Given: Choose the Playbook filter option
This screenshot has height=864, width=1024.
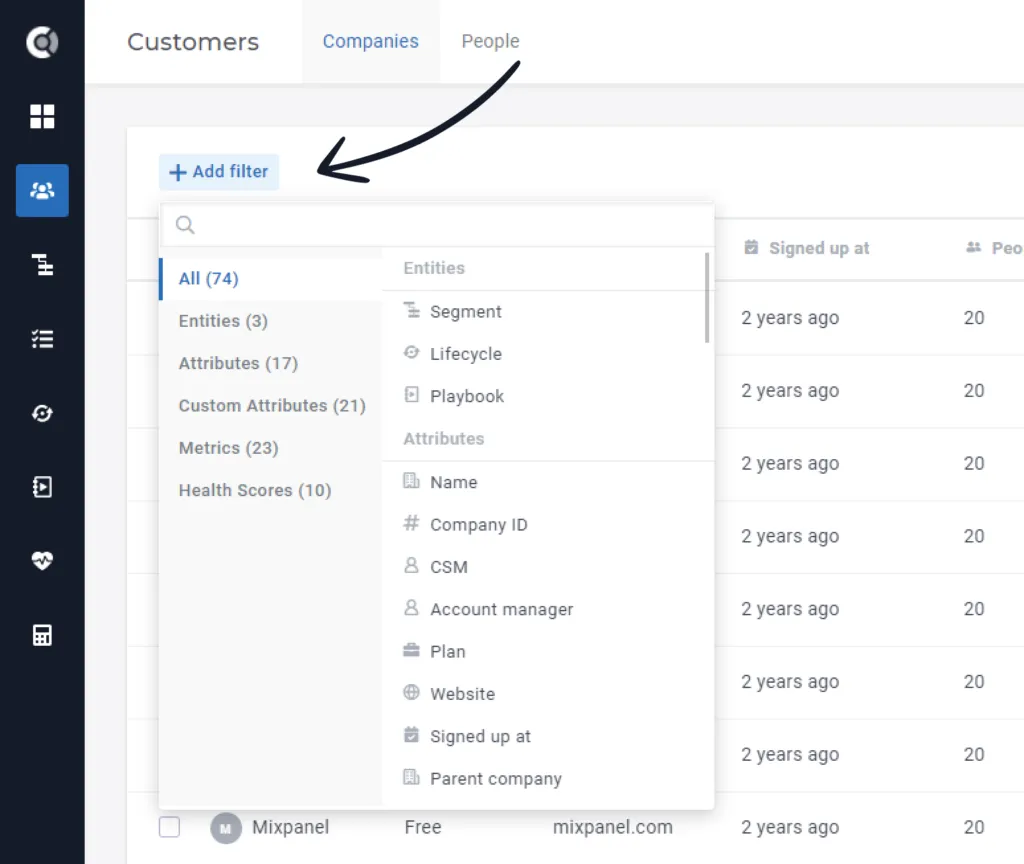Looking at the screenshot, I should click(x=548, y=396).
